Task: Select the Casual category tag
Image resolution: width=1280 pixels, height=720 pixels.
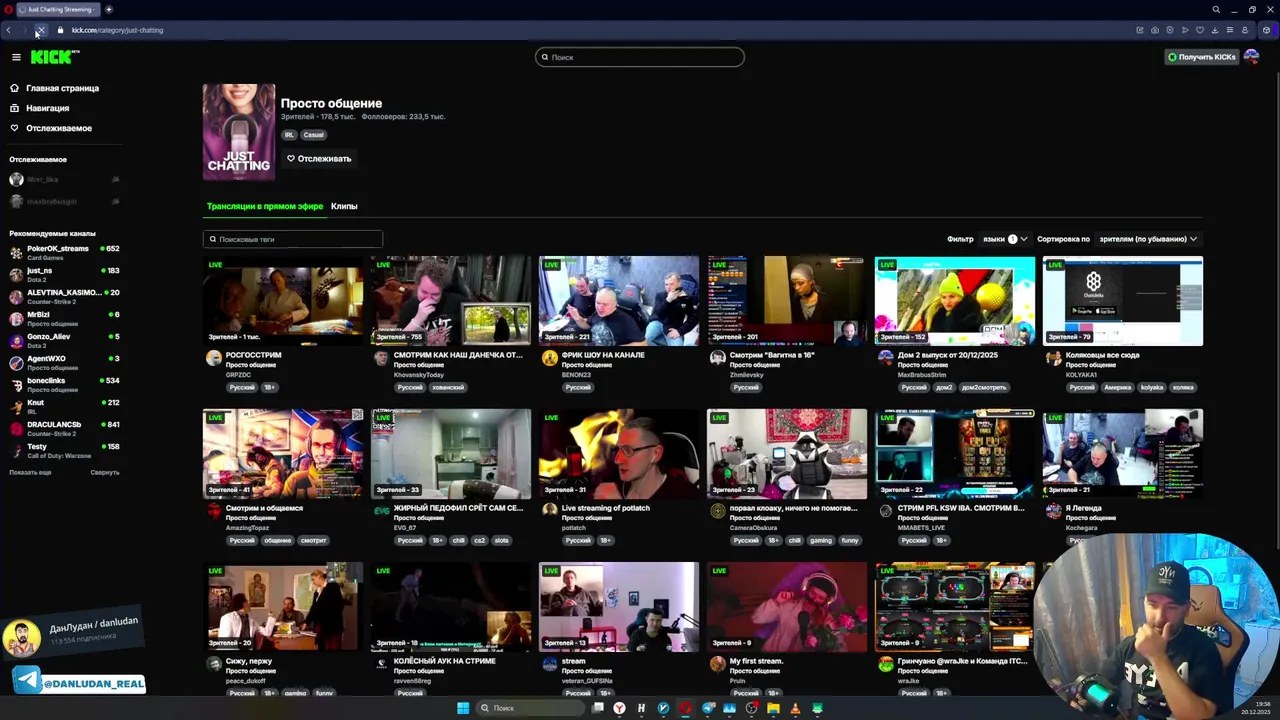Action: click(314, 135)
